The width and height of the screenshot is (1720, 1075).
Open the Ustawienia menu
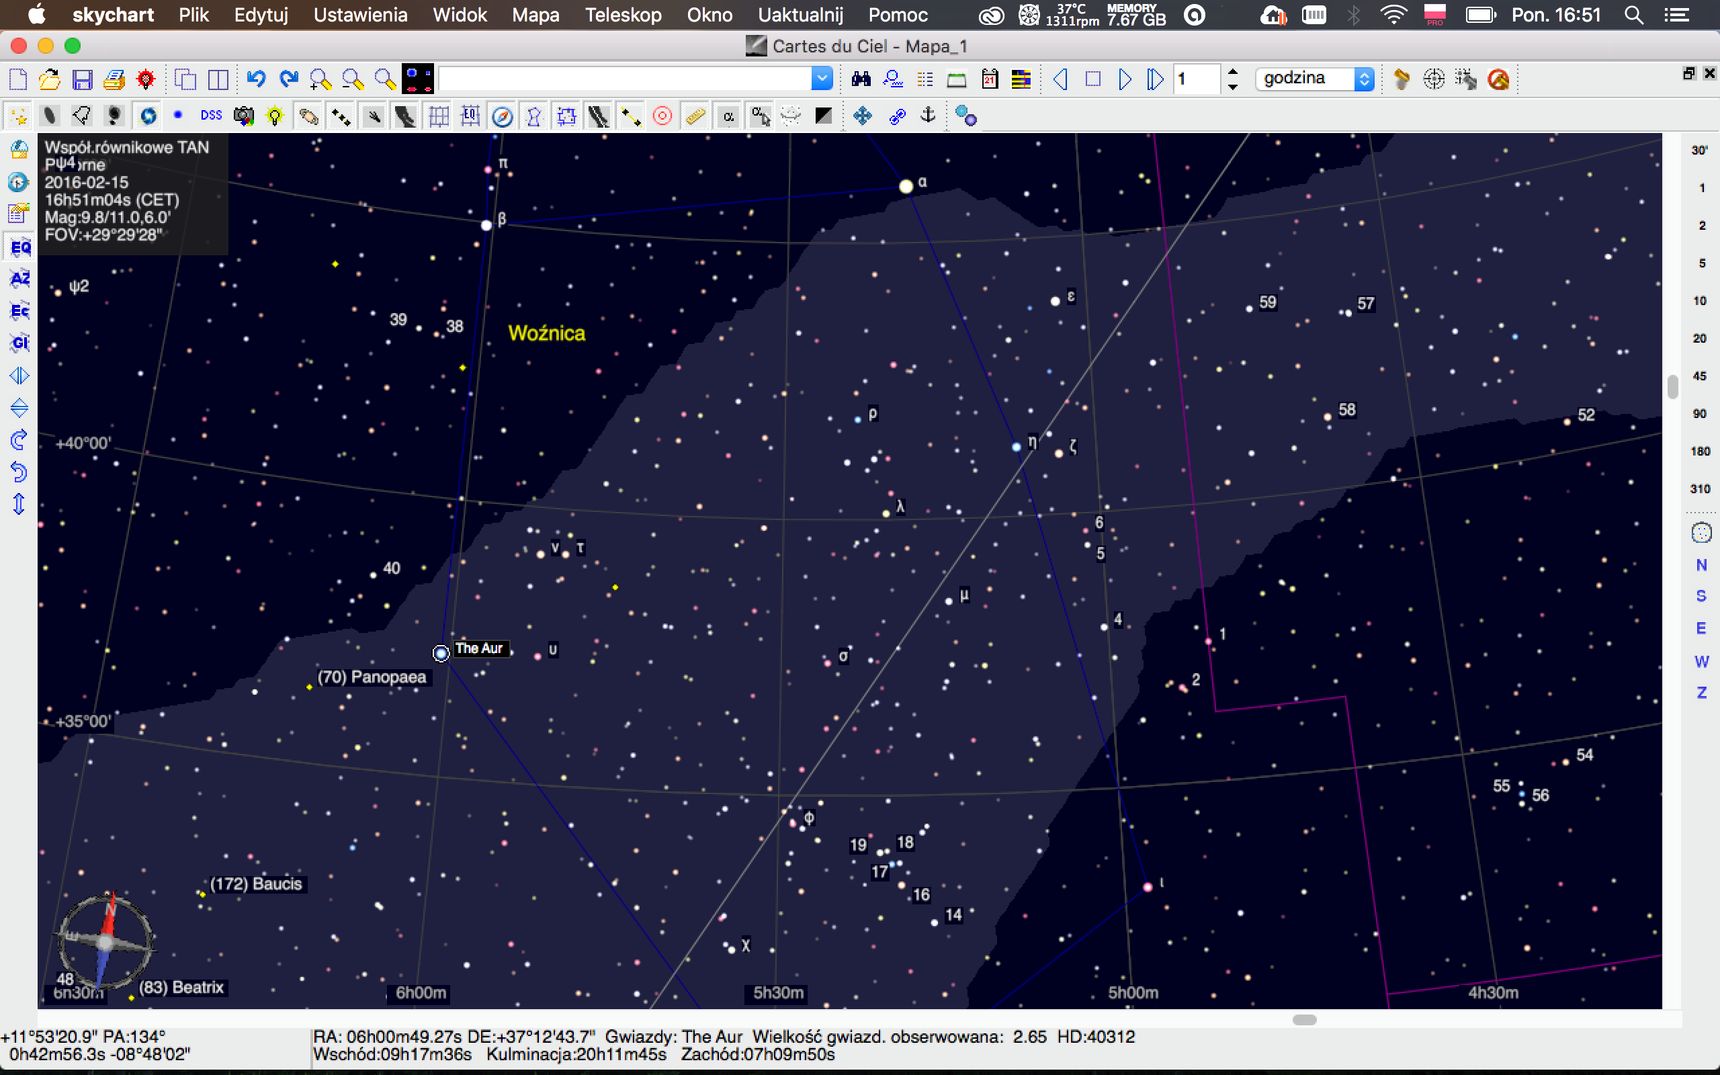[361, 15]
